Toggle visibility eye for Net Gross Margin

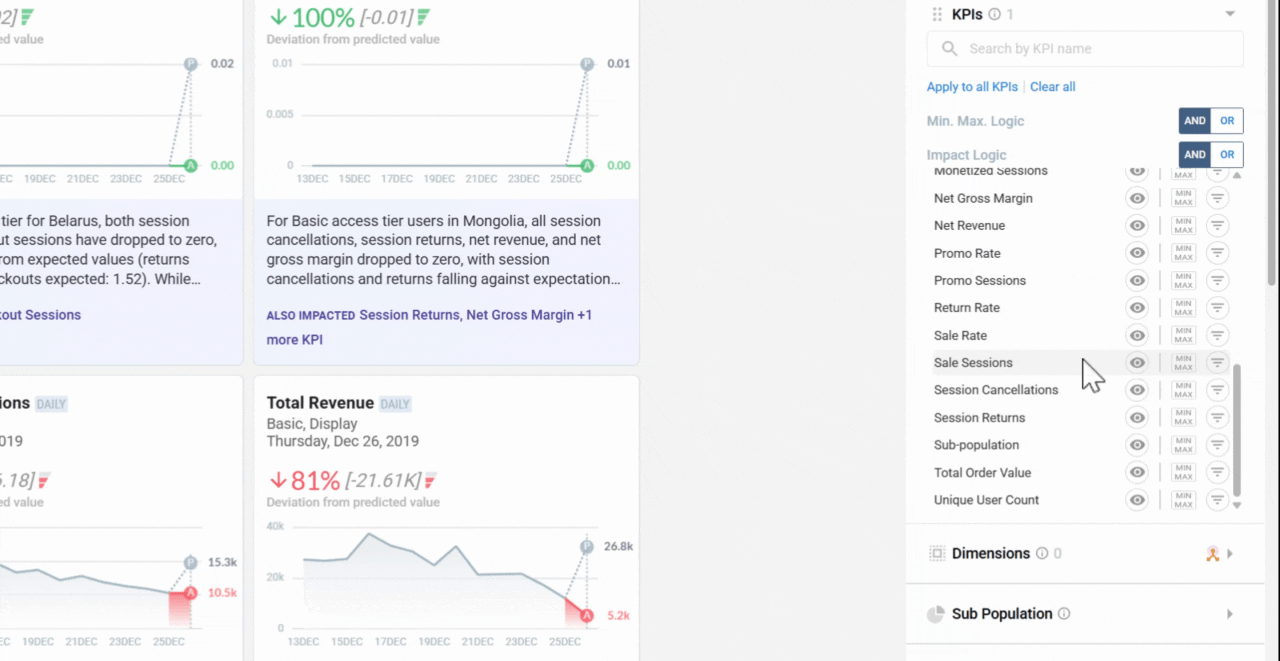pyautogui.click(x=1137, y=198)
